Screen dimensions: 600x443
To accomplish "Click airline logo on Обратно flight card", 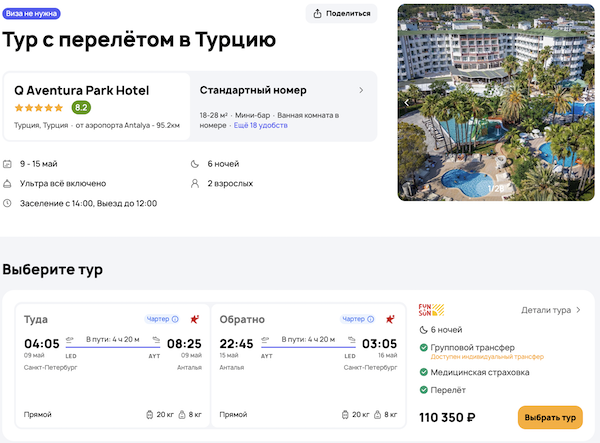I will tap(389, 319).
